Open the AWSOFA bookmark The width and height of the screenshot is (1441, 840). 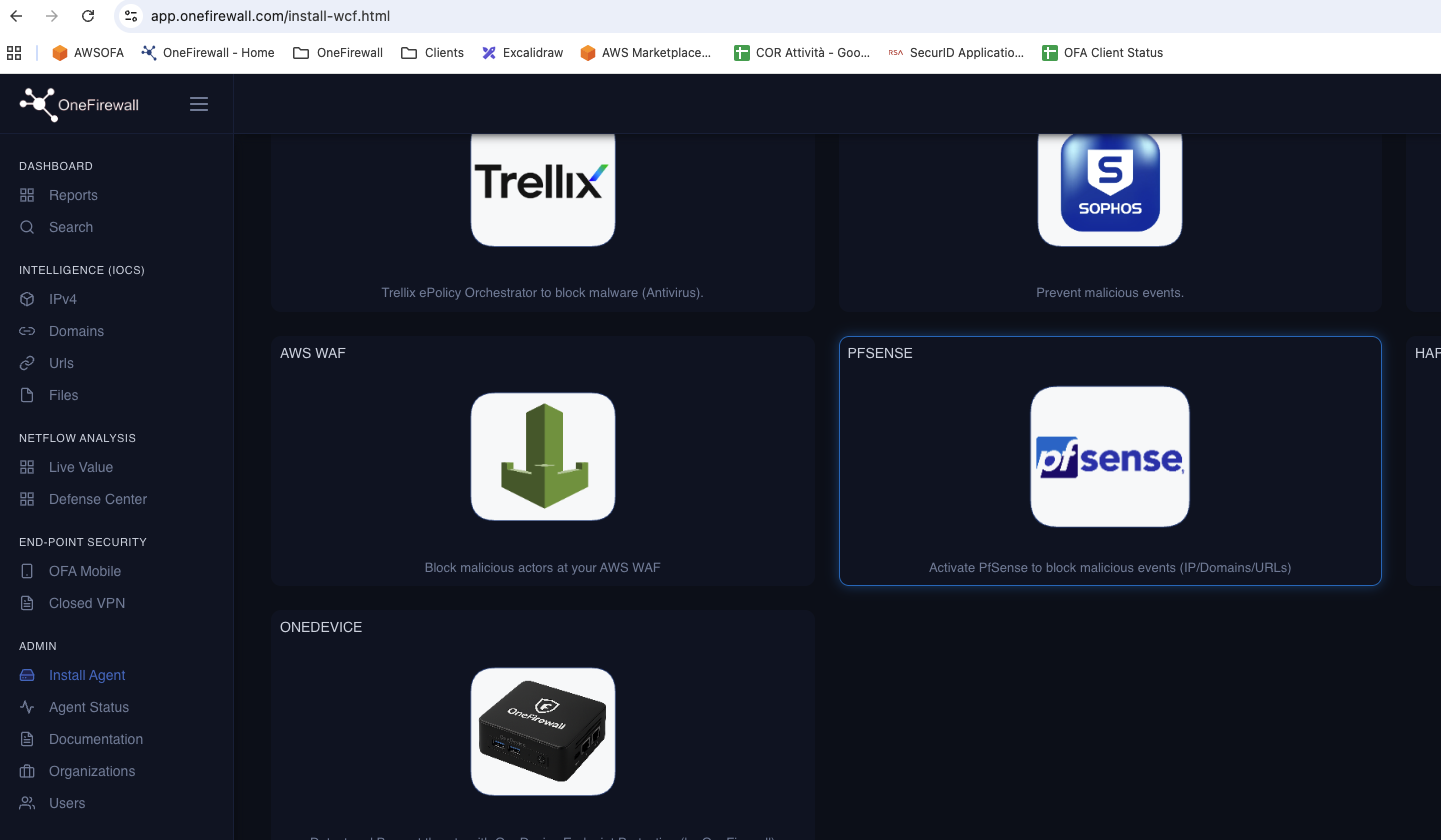click(x=88, y=52)
